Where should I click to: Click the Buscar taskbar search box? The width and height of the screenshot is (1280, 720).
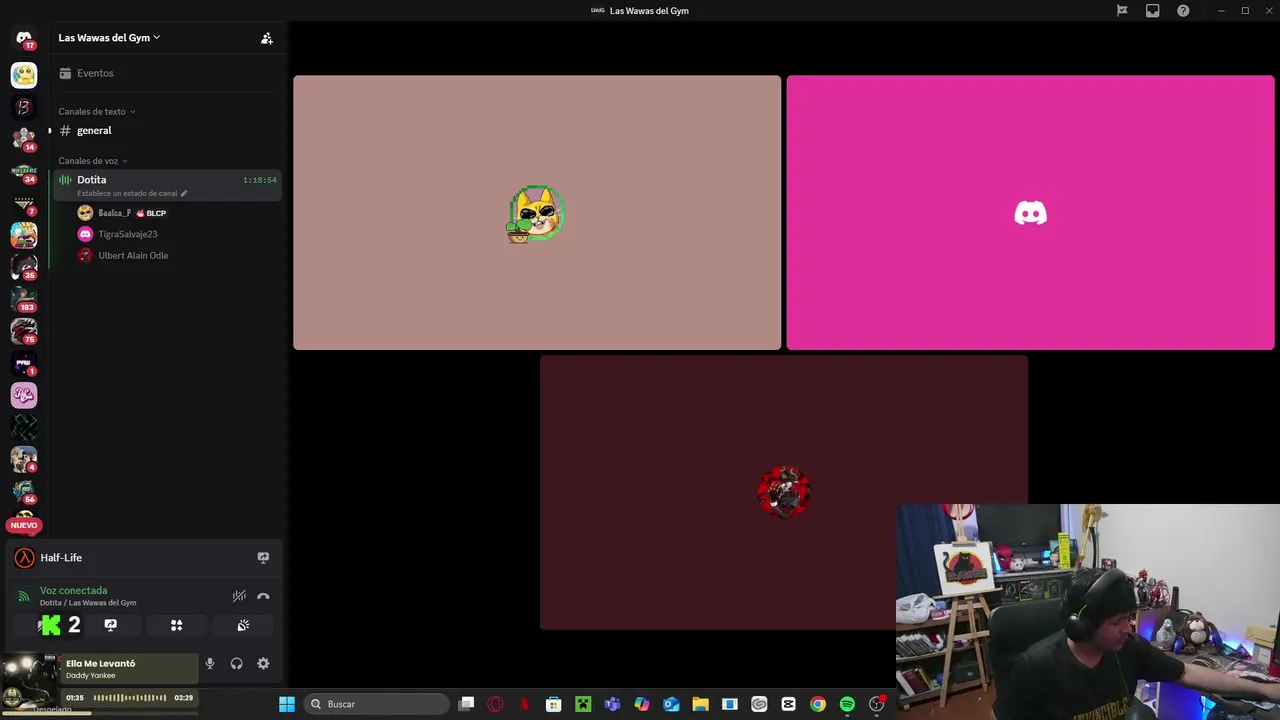point(376,704)
